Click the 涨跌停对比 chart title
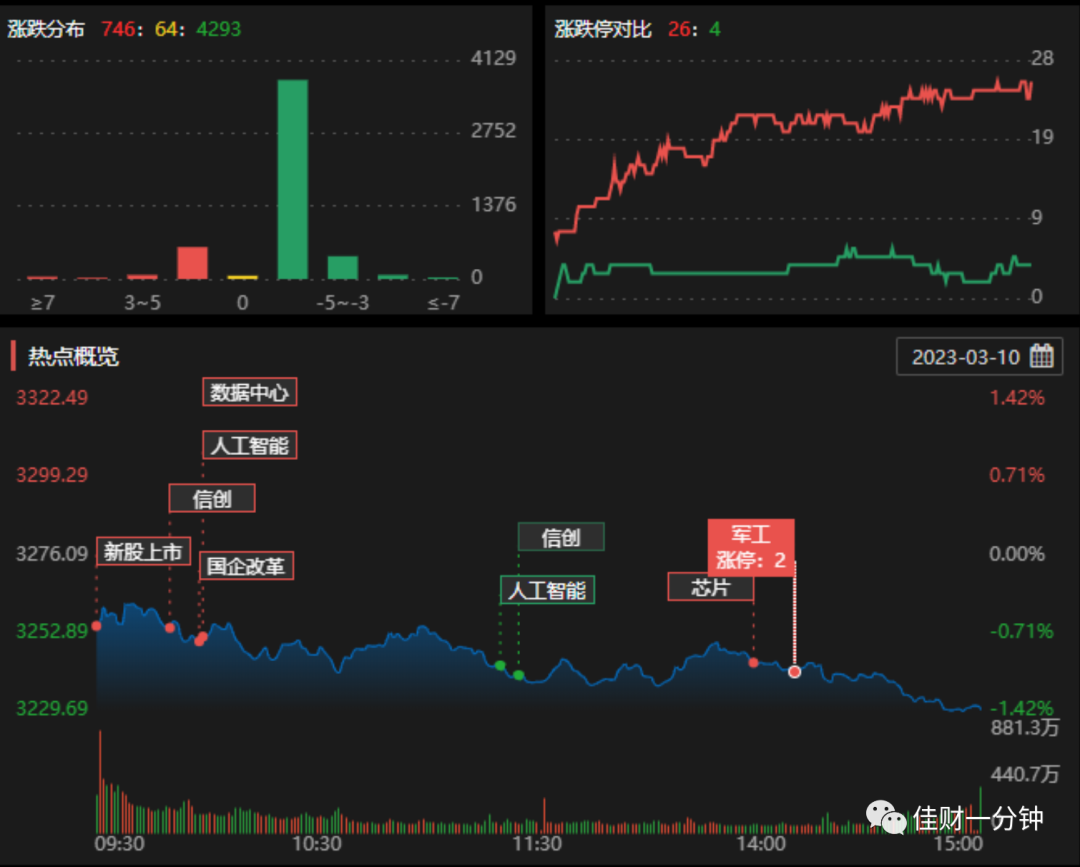 tap(603, 29)
